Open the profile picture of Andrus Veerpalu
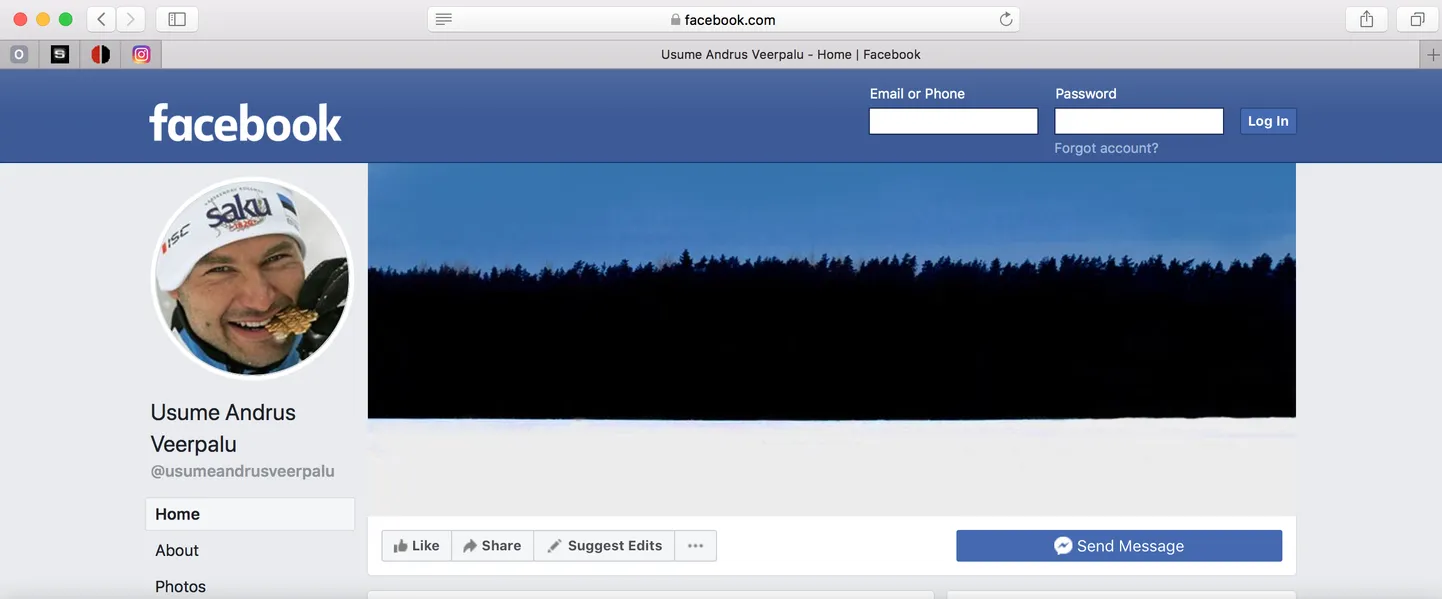 (x=252, y=278)
